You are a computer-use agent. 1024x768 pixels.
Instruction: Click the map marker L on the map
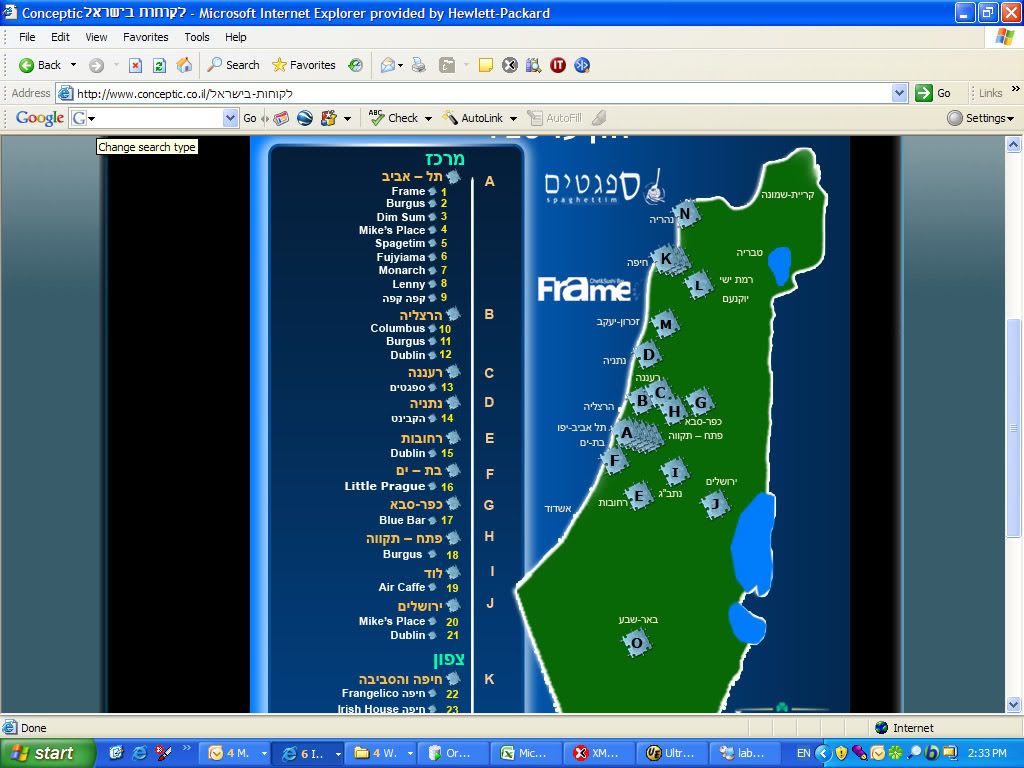pos(699,285)
